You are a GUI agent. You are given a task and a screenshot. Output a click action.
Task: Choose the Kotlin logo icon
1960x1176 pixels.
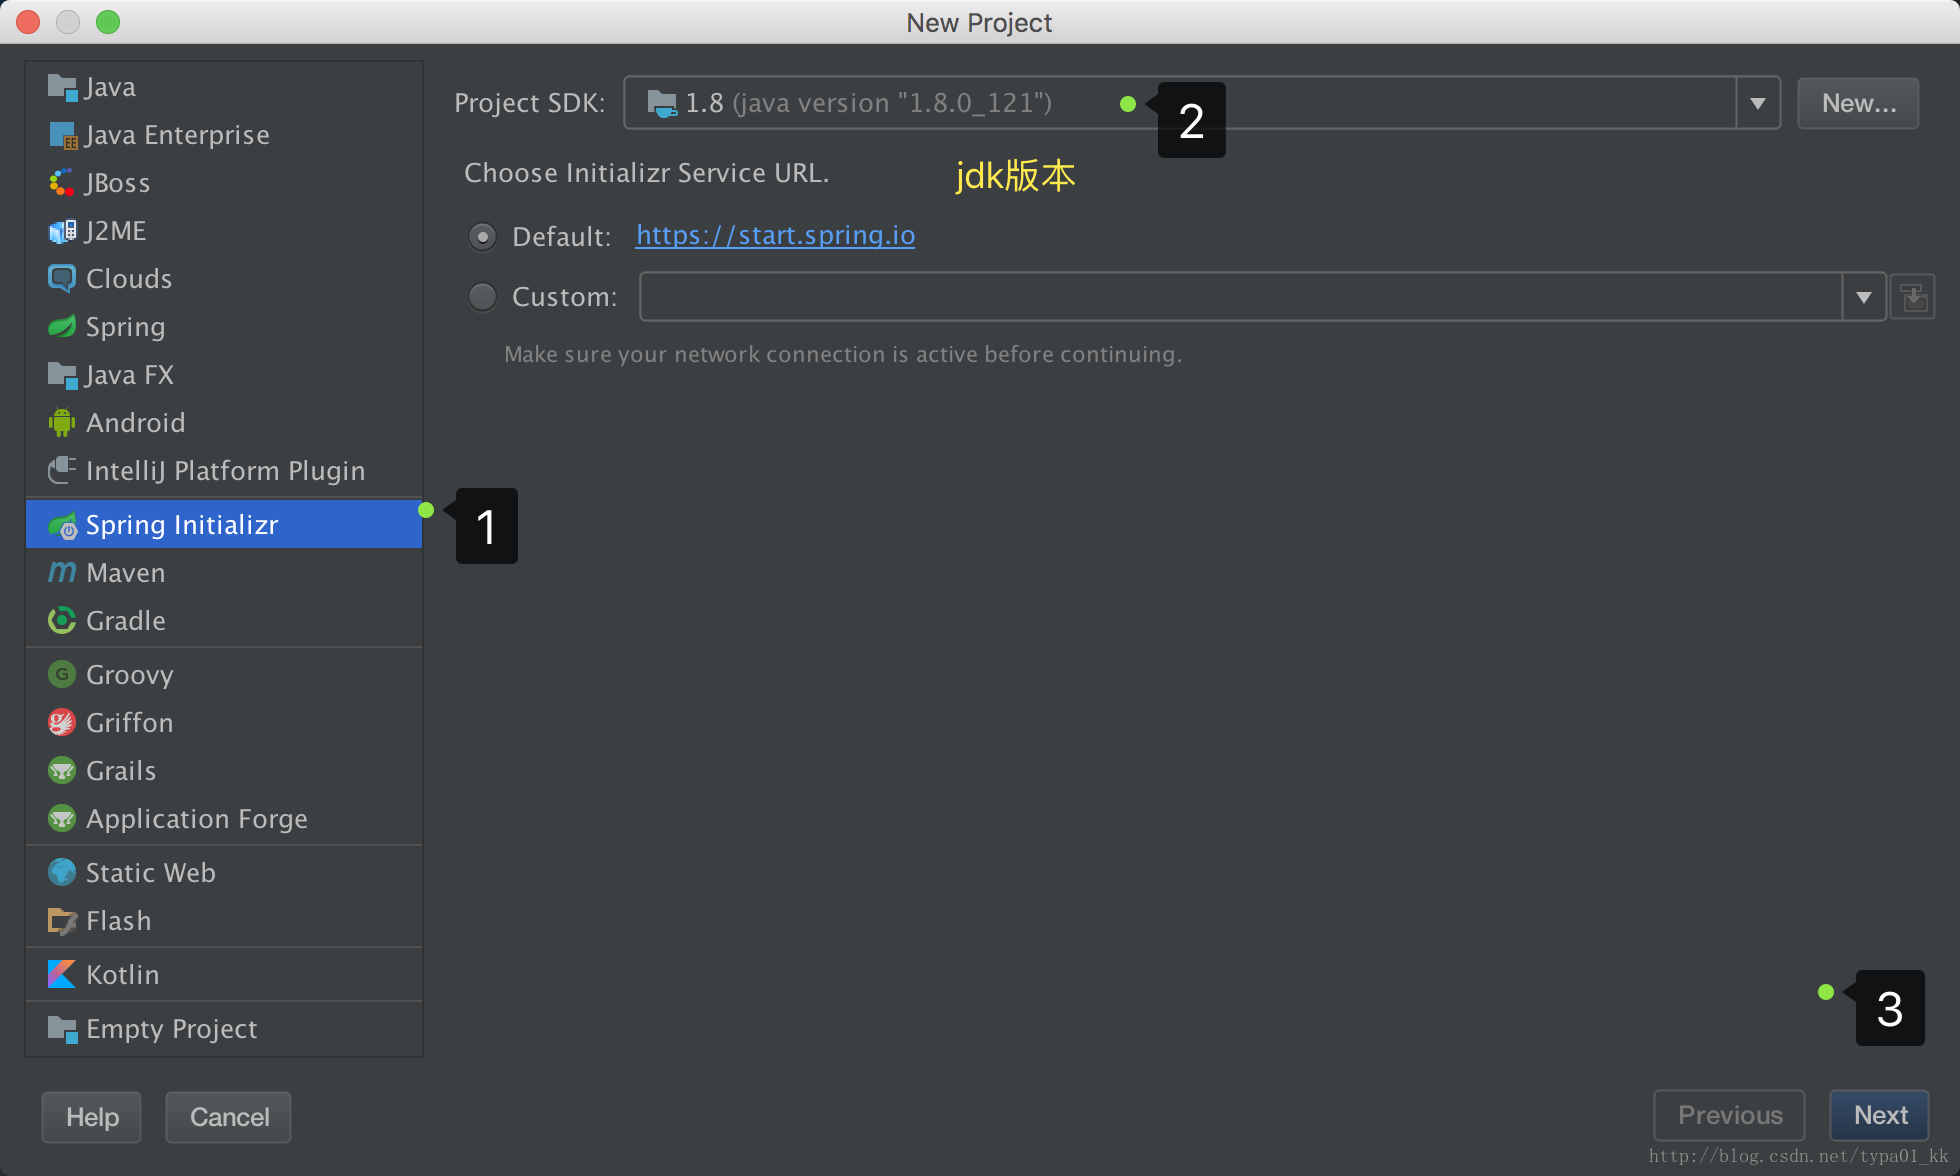coord(62,974)
